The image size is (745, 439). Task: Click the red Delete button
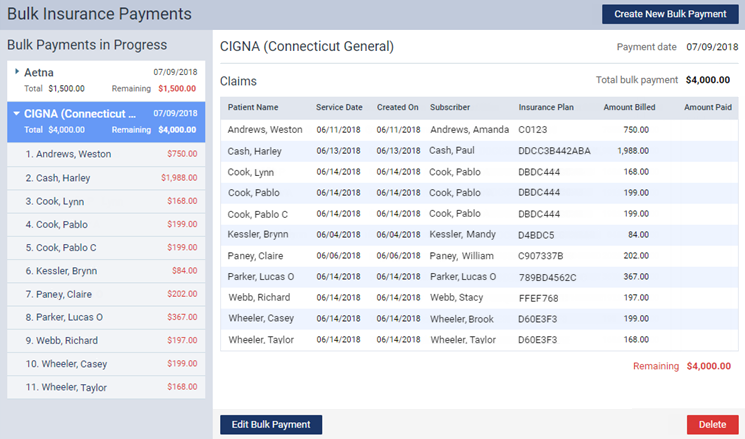(712, 424)
